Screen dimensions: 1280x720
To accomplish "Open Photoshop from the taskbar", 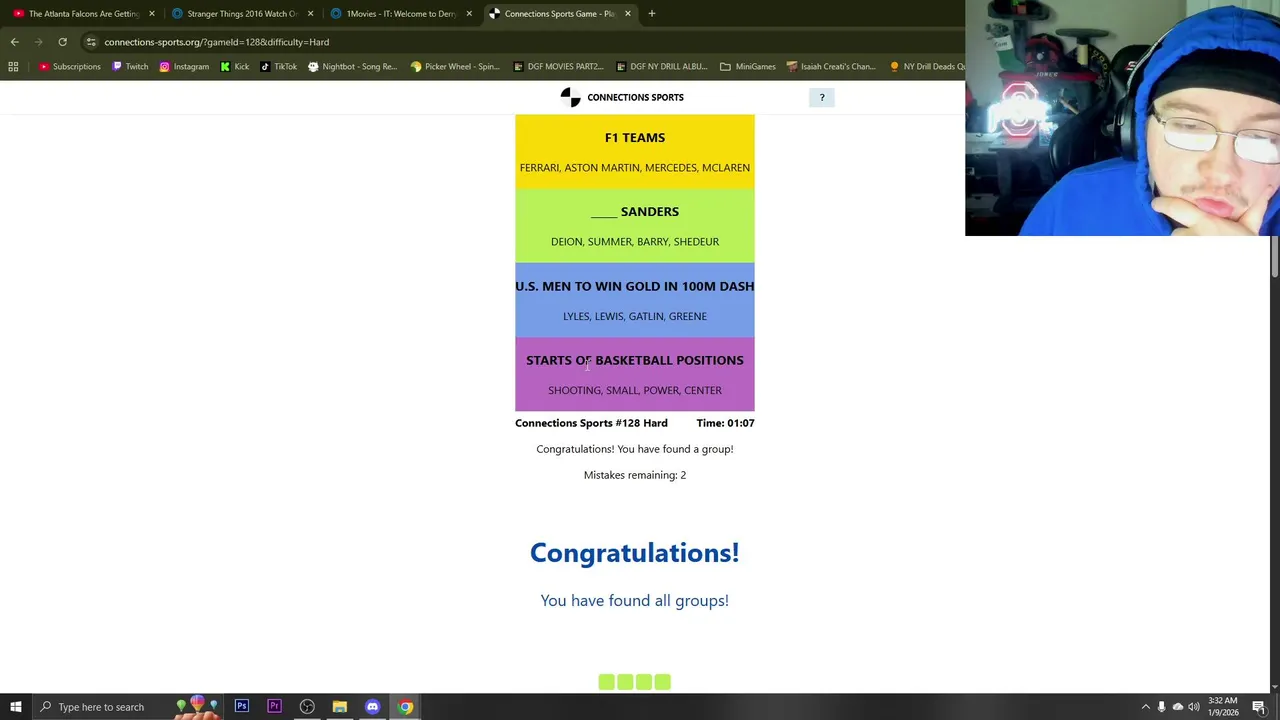I will pyautogui.click(x=242, y=707).
